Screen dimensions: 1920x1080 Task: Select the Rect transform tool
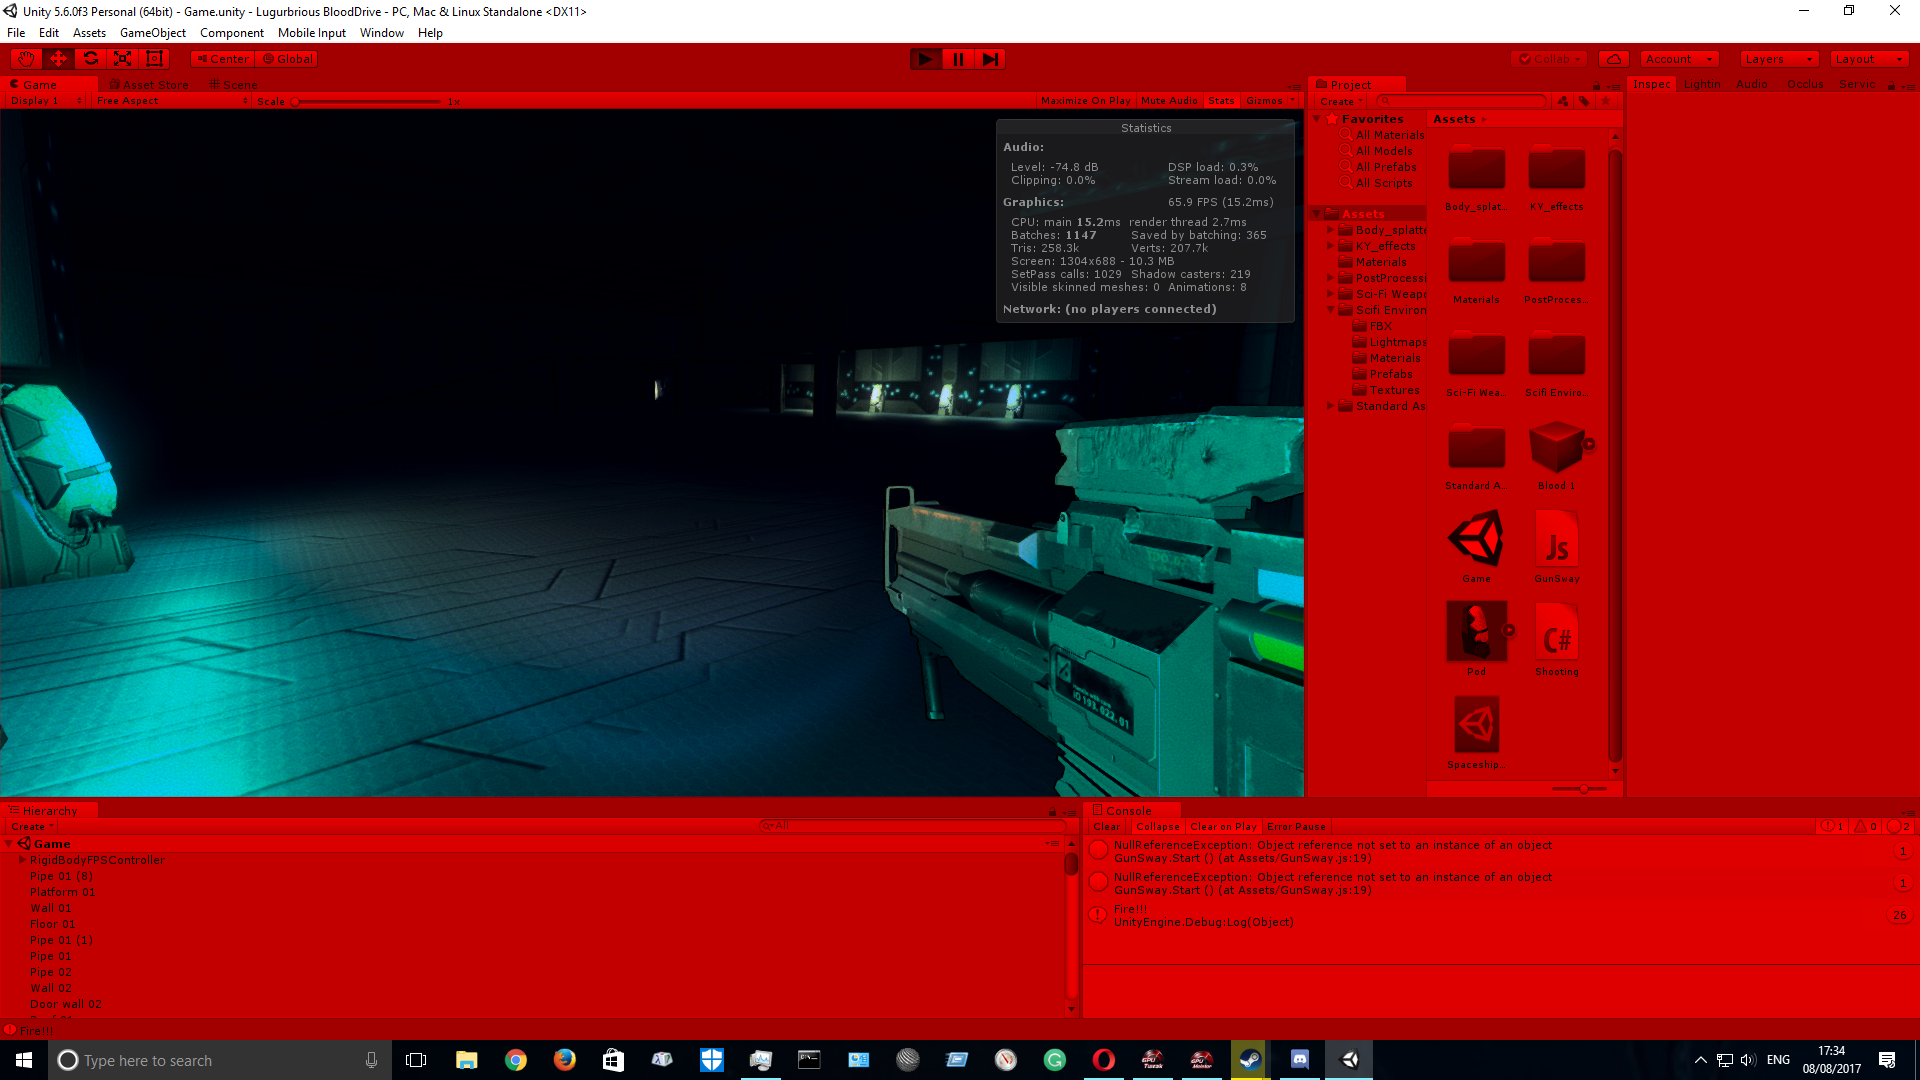pos(154,59)
